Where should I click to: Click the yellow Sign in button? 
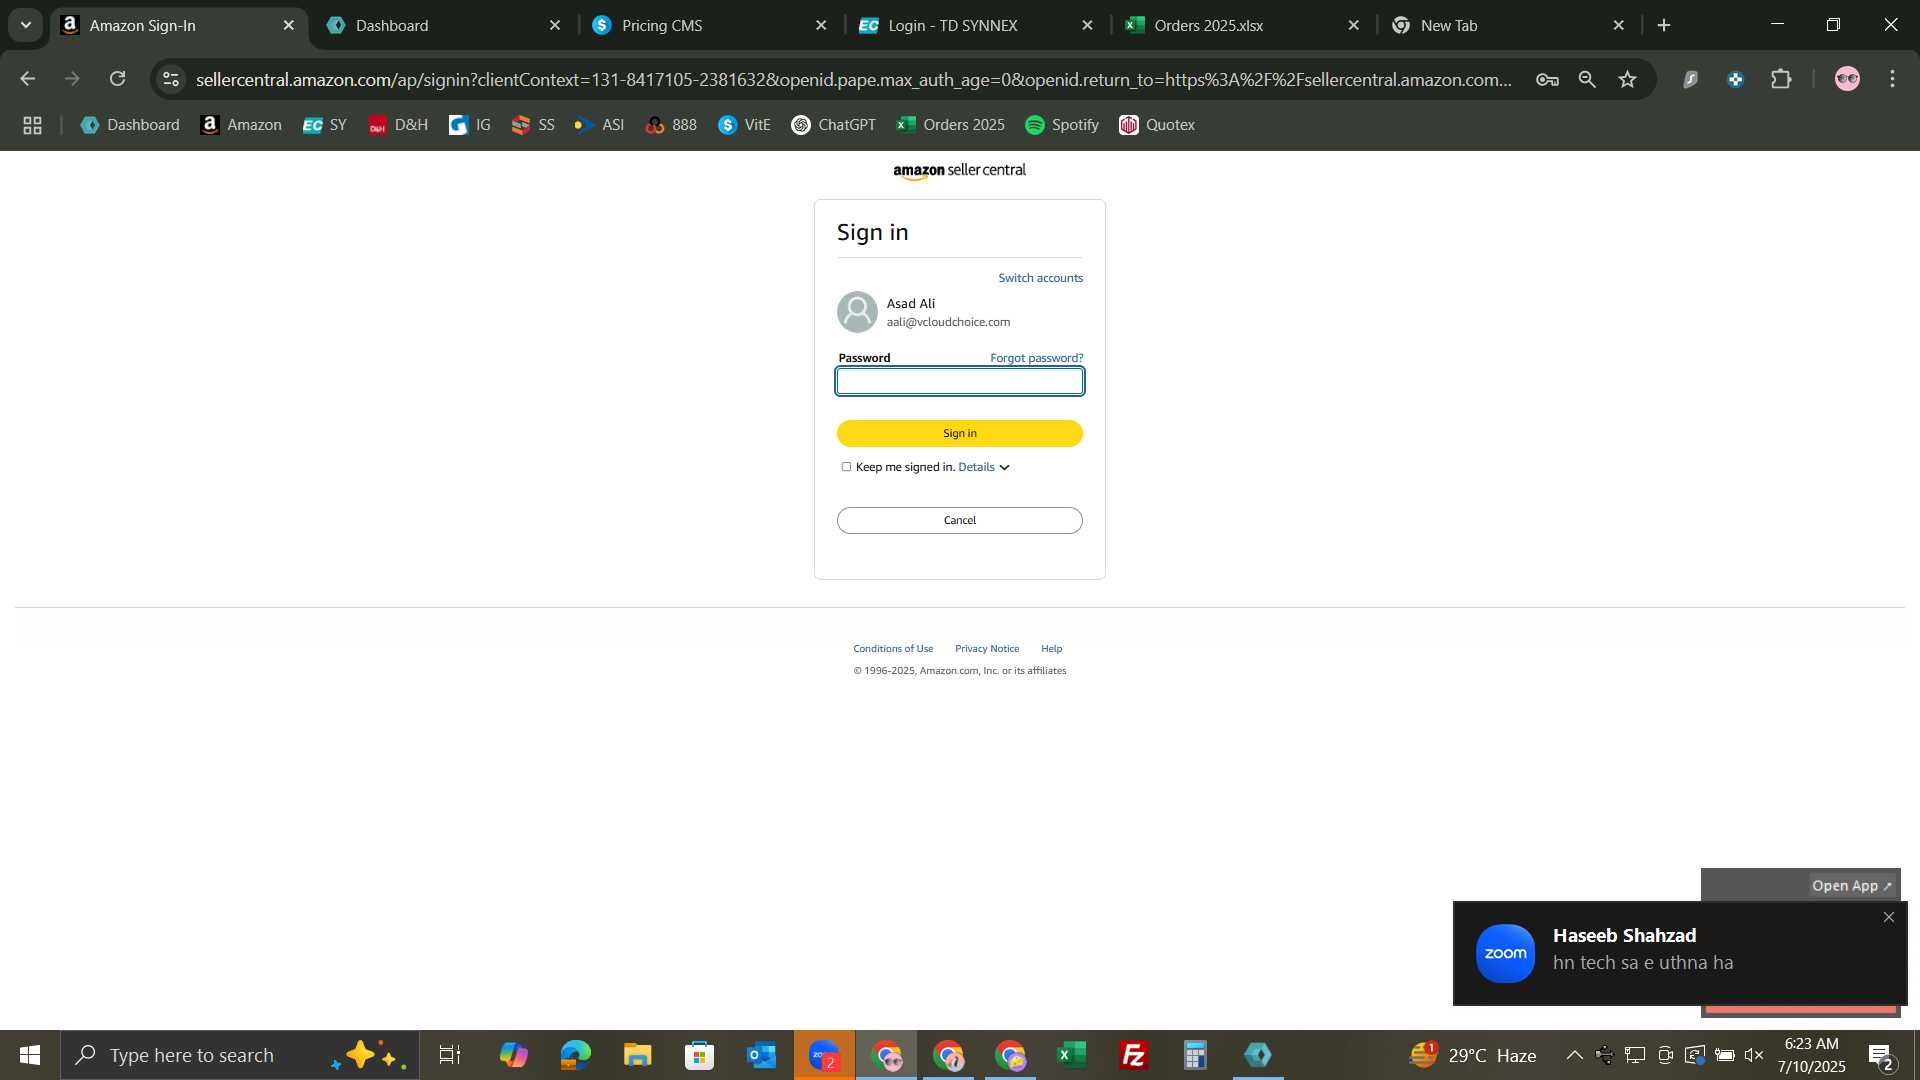point(959,433)
